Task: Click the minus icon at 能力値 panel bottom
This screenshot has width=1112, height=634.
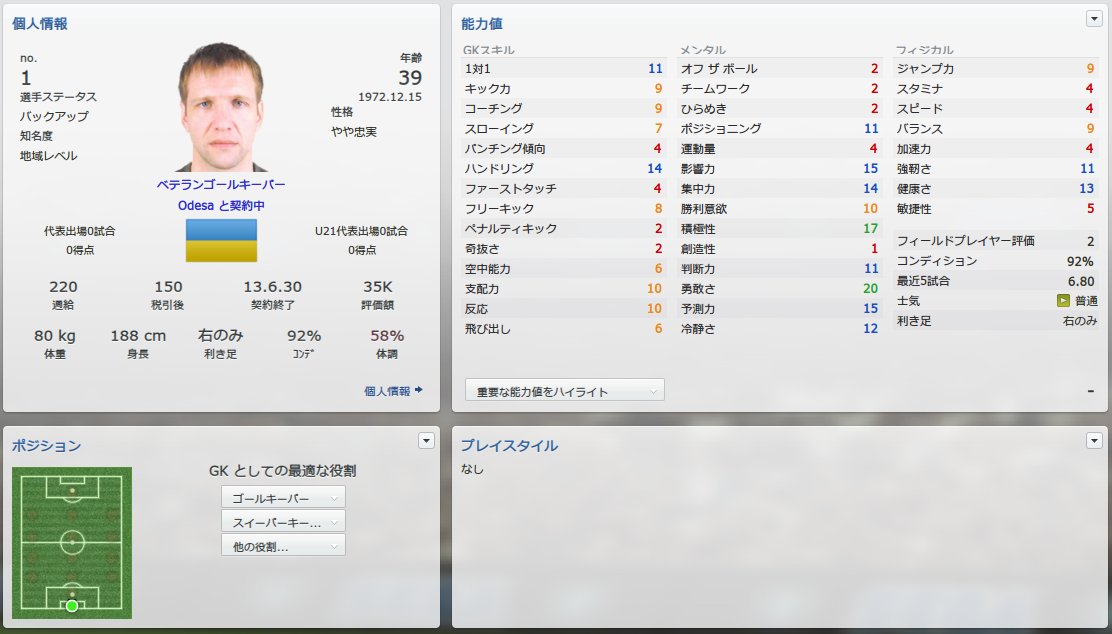Action: pyautogui.click(x=1090, y=391)
